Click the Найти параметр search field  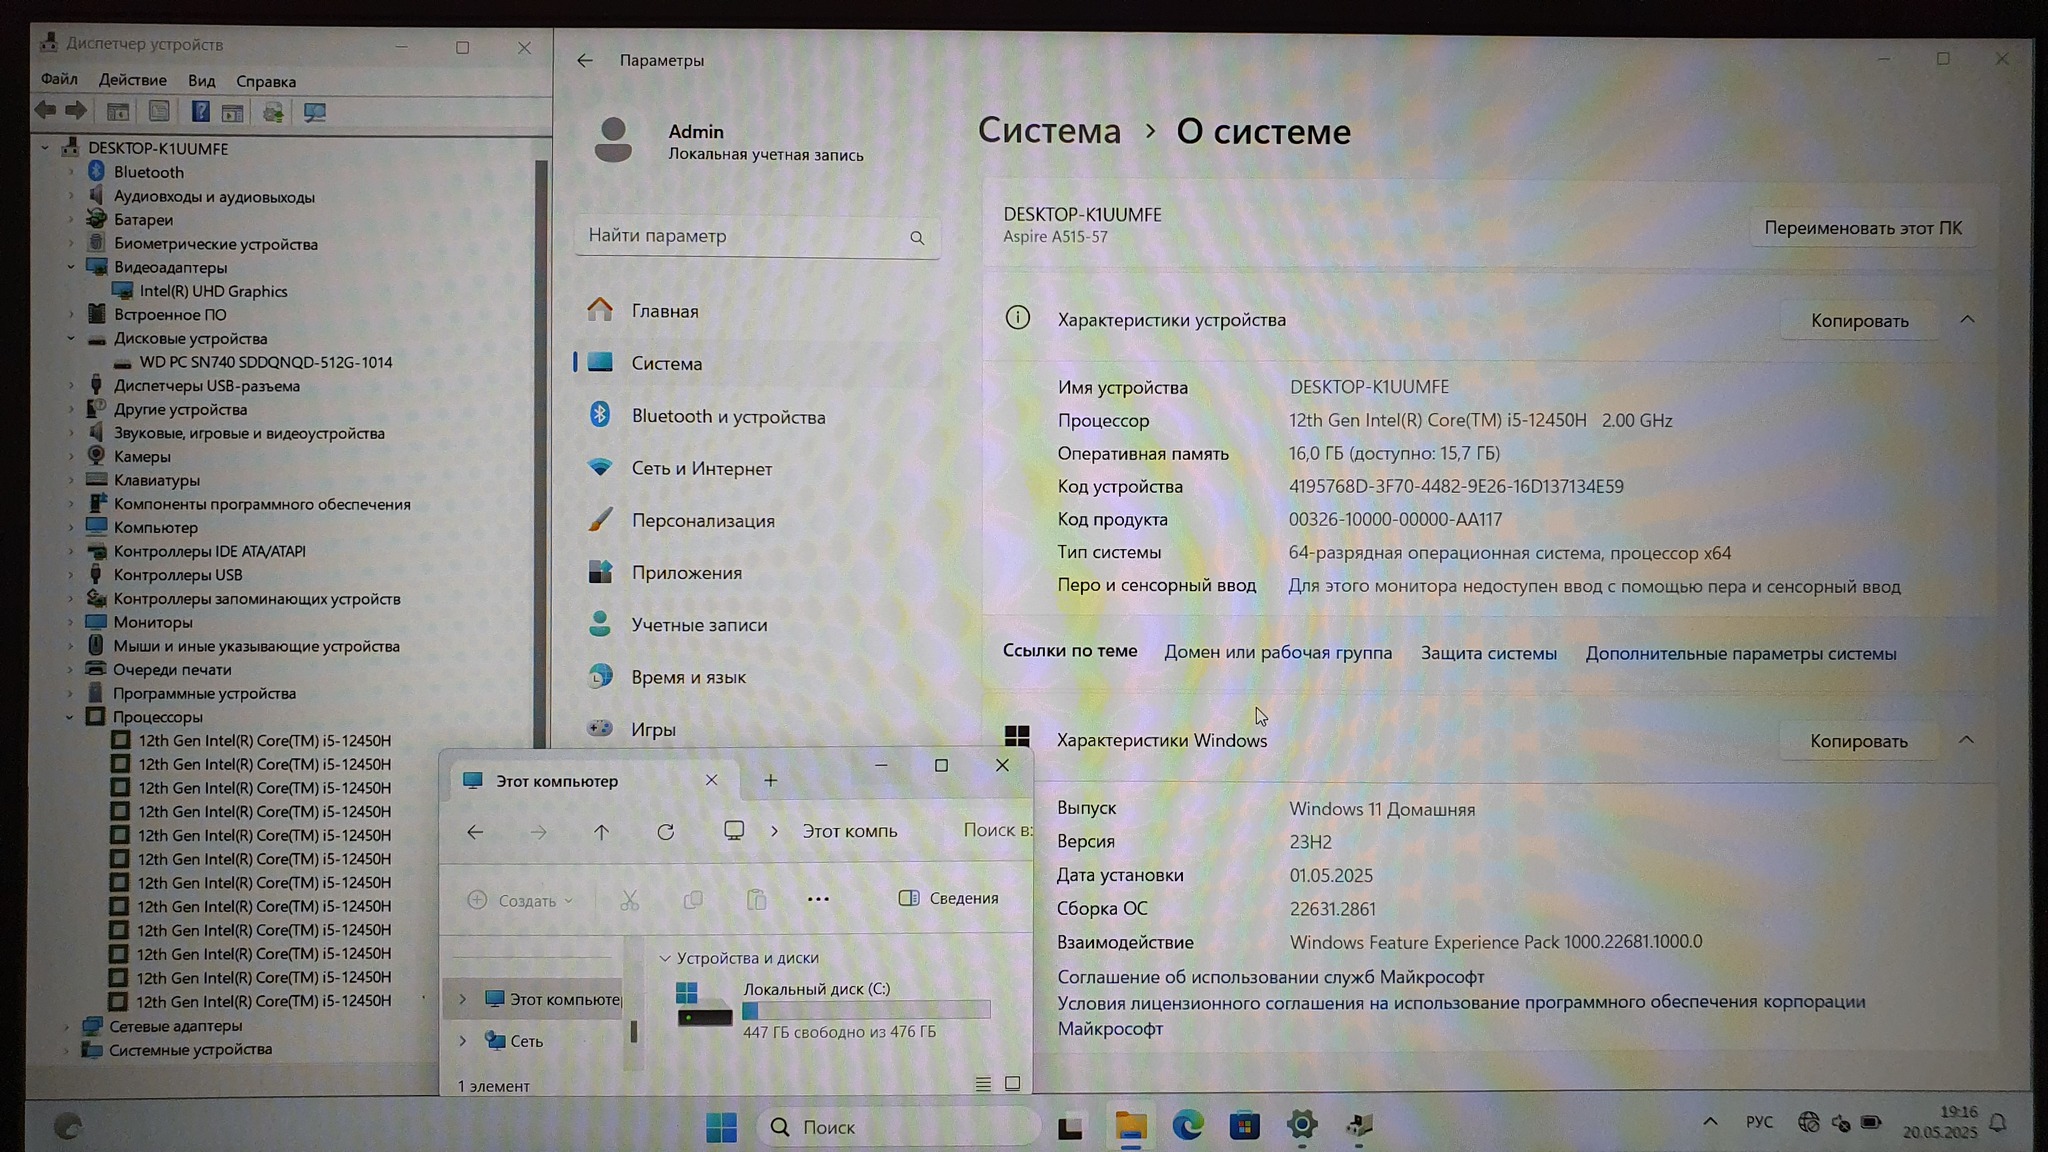click(x=740, y=236)
